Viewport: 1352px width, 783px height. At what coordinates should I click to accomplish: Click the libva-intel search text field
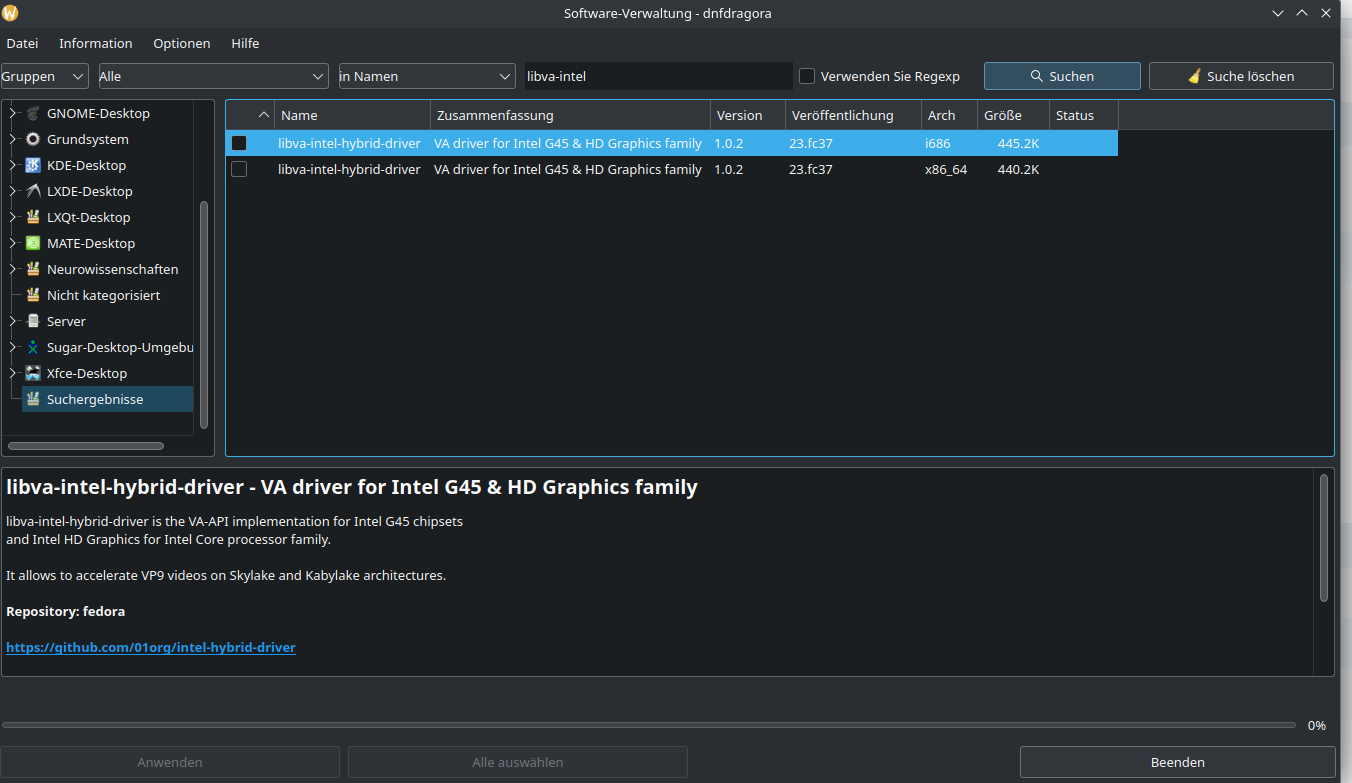(658, 76)
